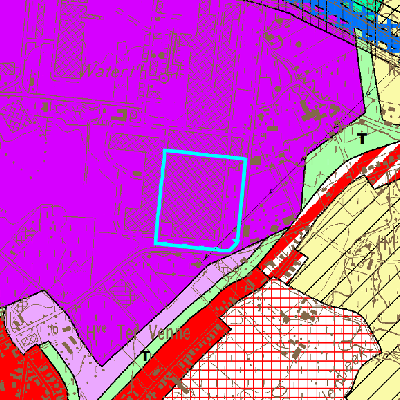Select the cyan-outlined parcel on the map

pyautogui.click(x=201, y=200)
